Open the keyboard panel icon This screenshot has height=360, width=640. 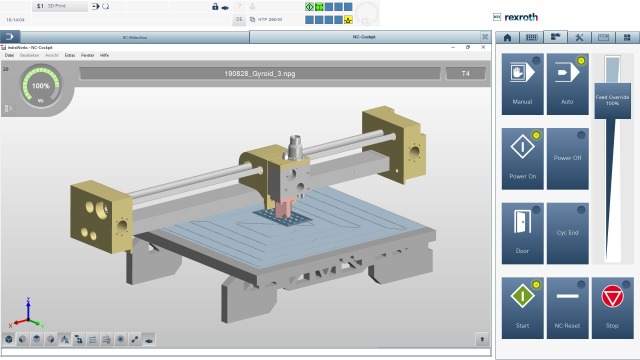pyautogui.click(x=531, y=38)
